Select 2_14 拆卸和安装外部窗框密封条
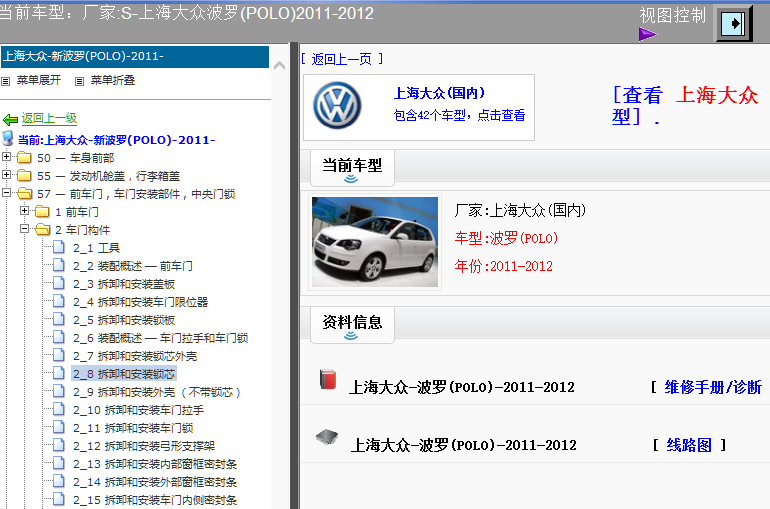Viewport: 770px width, 509px height. (155, 482)
